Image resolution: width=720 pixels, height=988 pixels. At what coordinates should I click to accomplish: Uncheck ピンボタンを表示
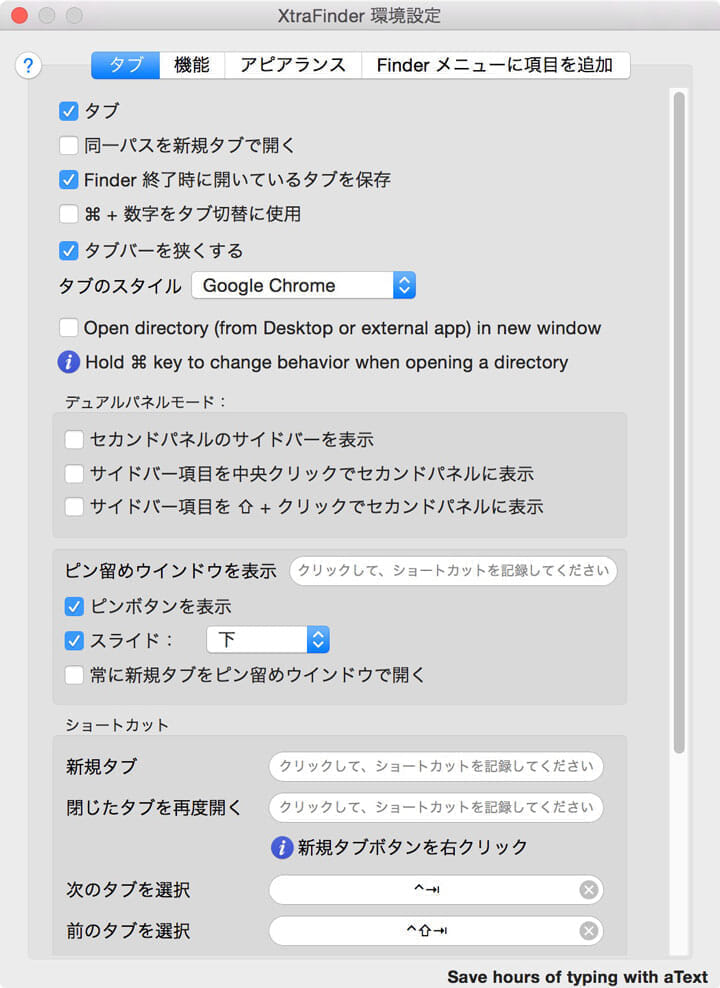click(x=73, y=606)
